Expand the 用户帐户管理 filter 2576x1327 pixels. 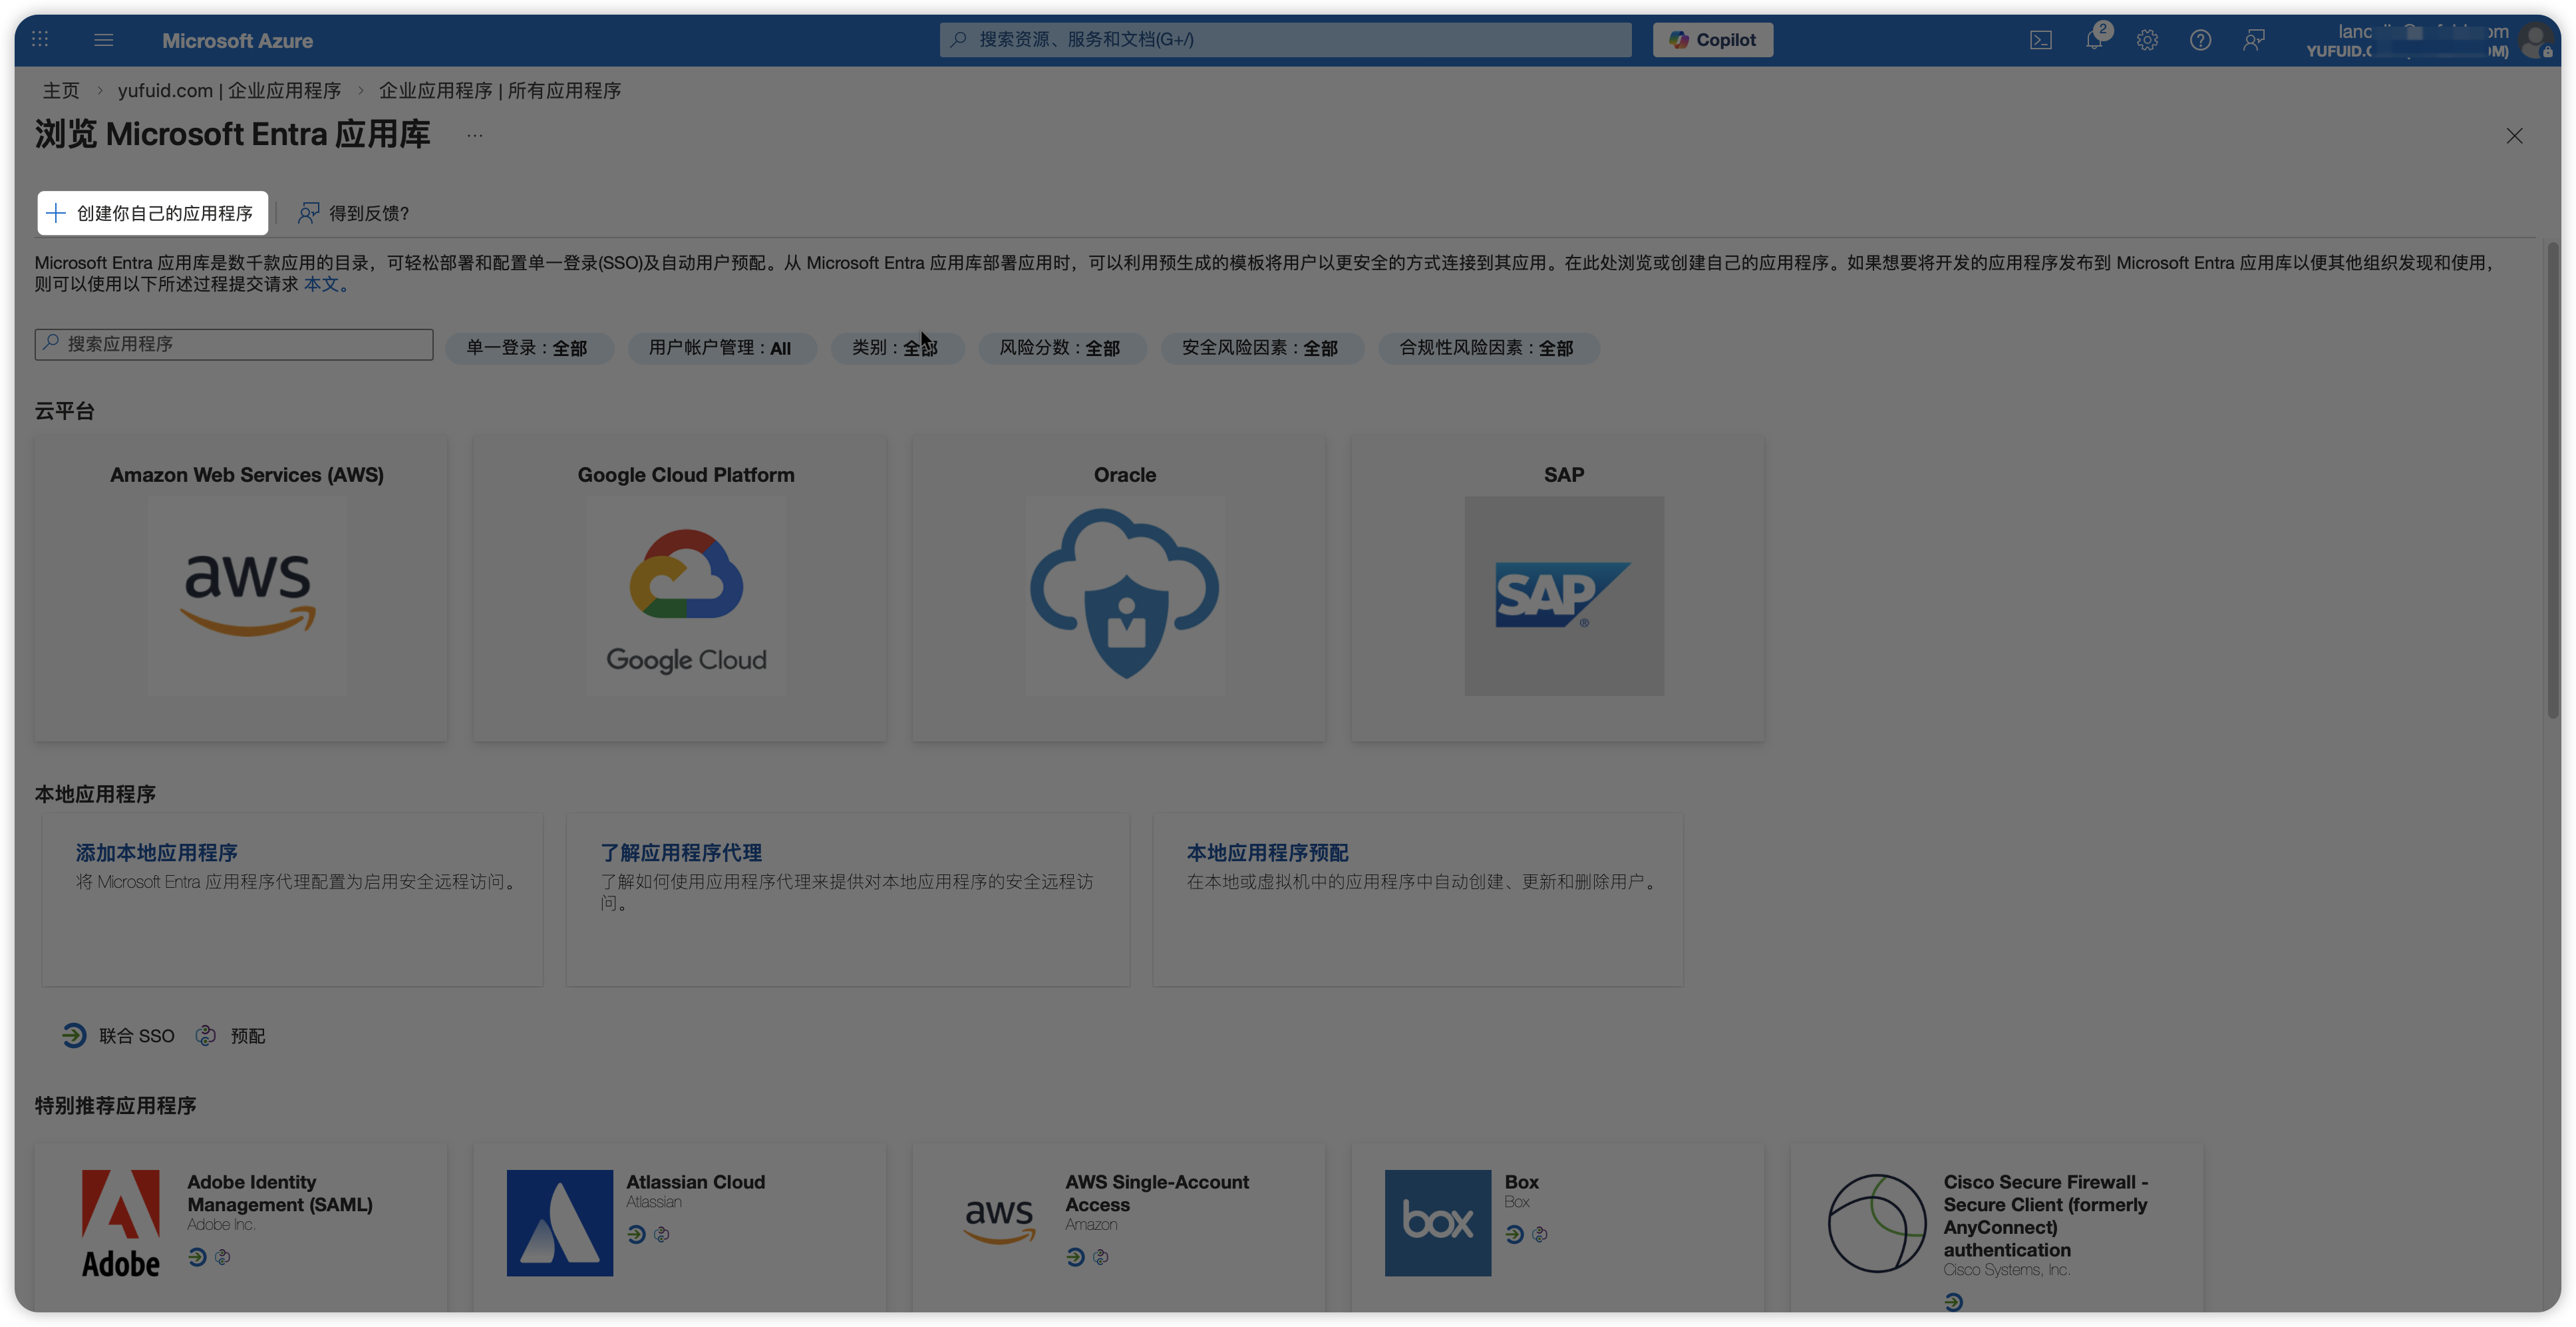pyautogui.click(x=720, y=348)
